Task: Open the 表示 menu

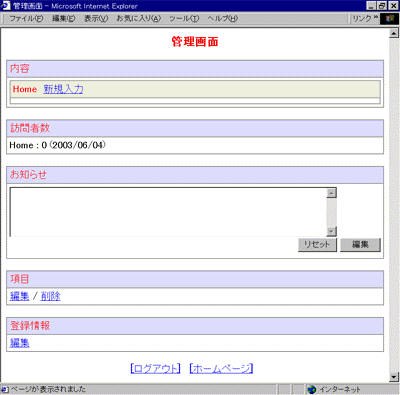Action: coord(96,18)
